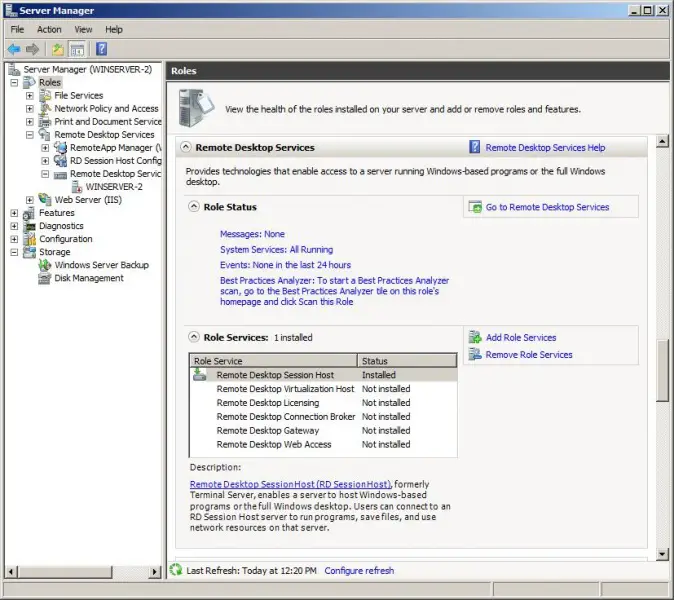Viewport: 674px width, 600px height.
Task: Click the Disk Management icon
Action: tap(45, 278)
